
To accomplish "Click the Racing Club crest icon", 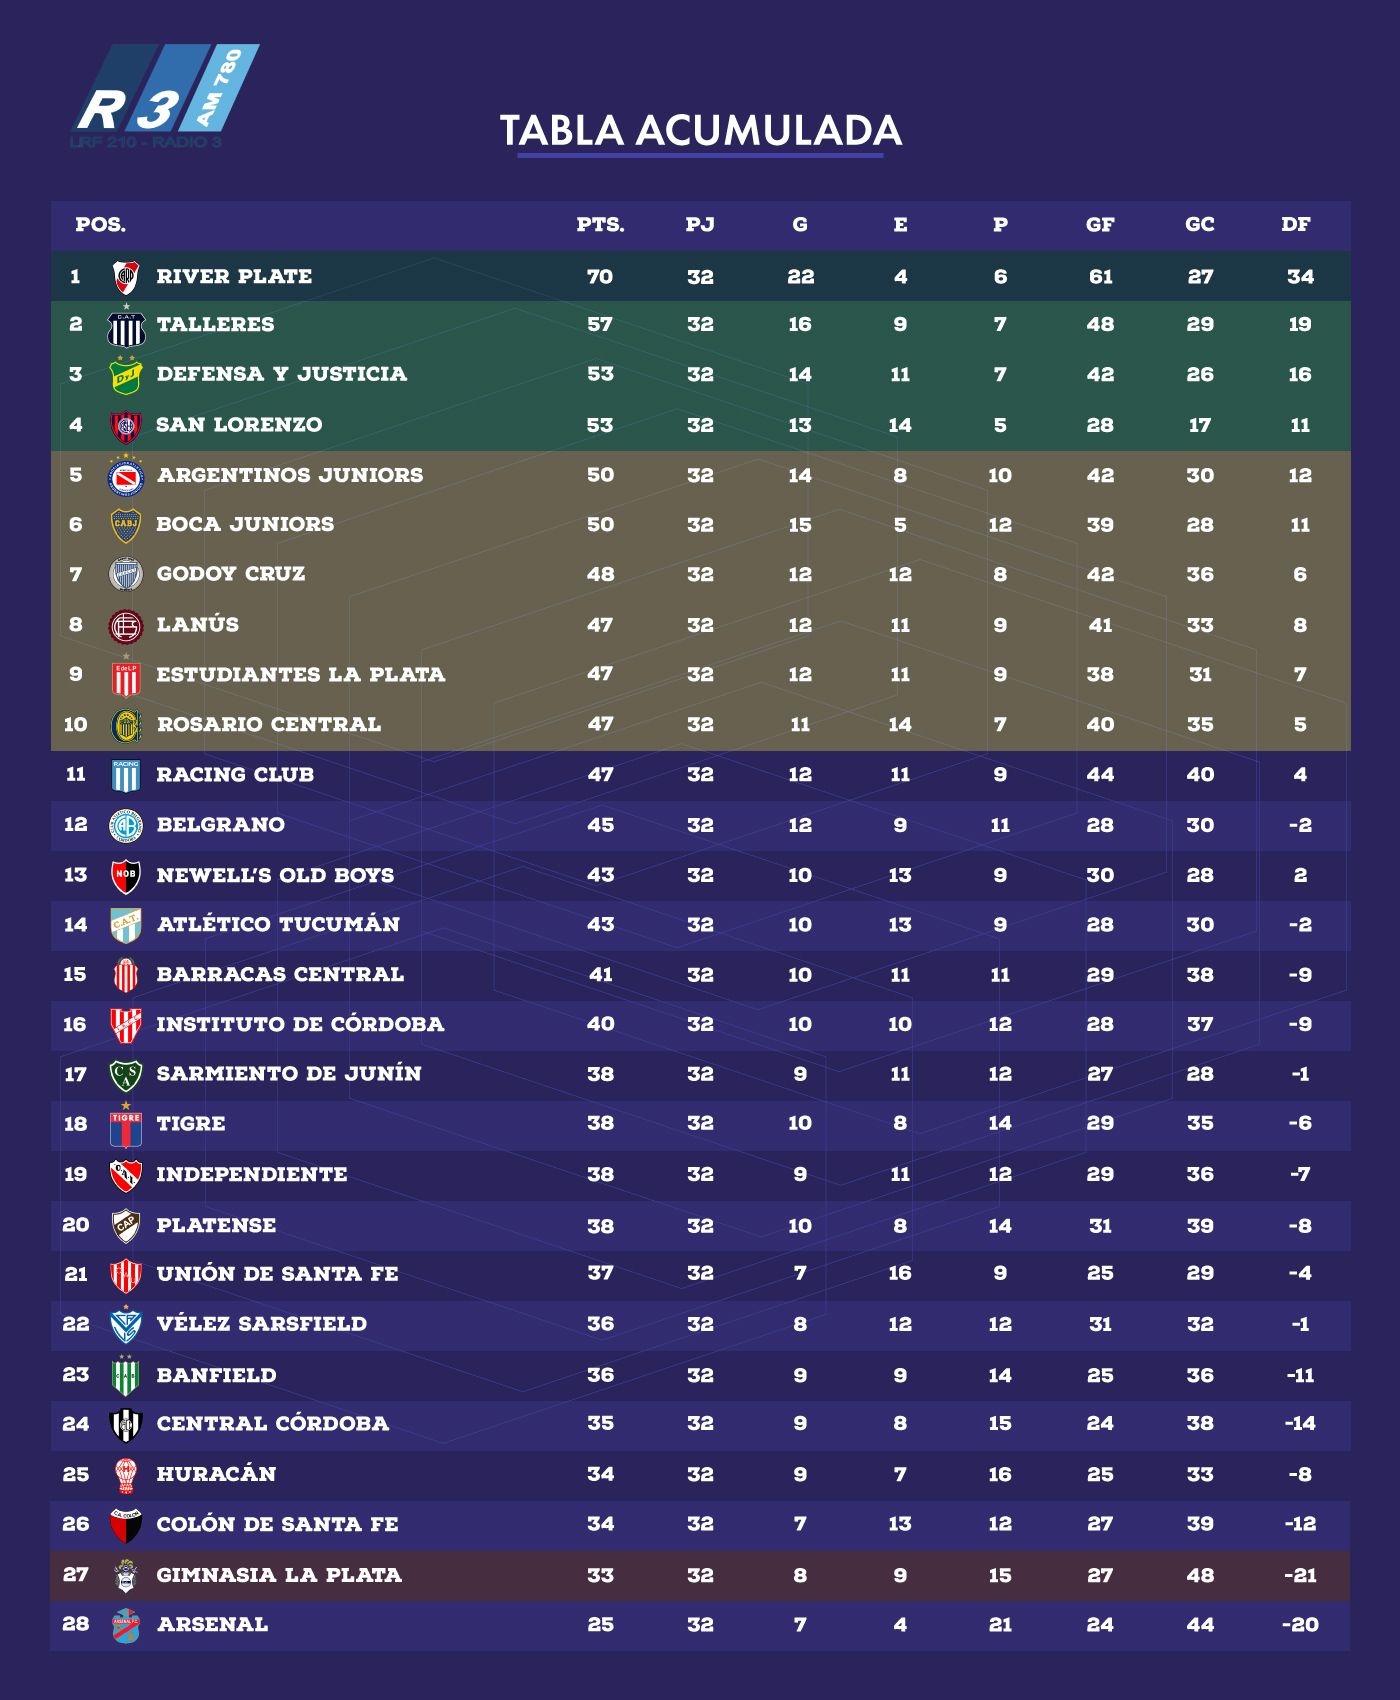I will pyautogui.click(x=126, y=775).
